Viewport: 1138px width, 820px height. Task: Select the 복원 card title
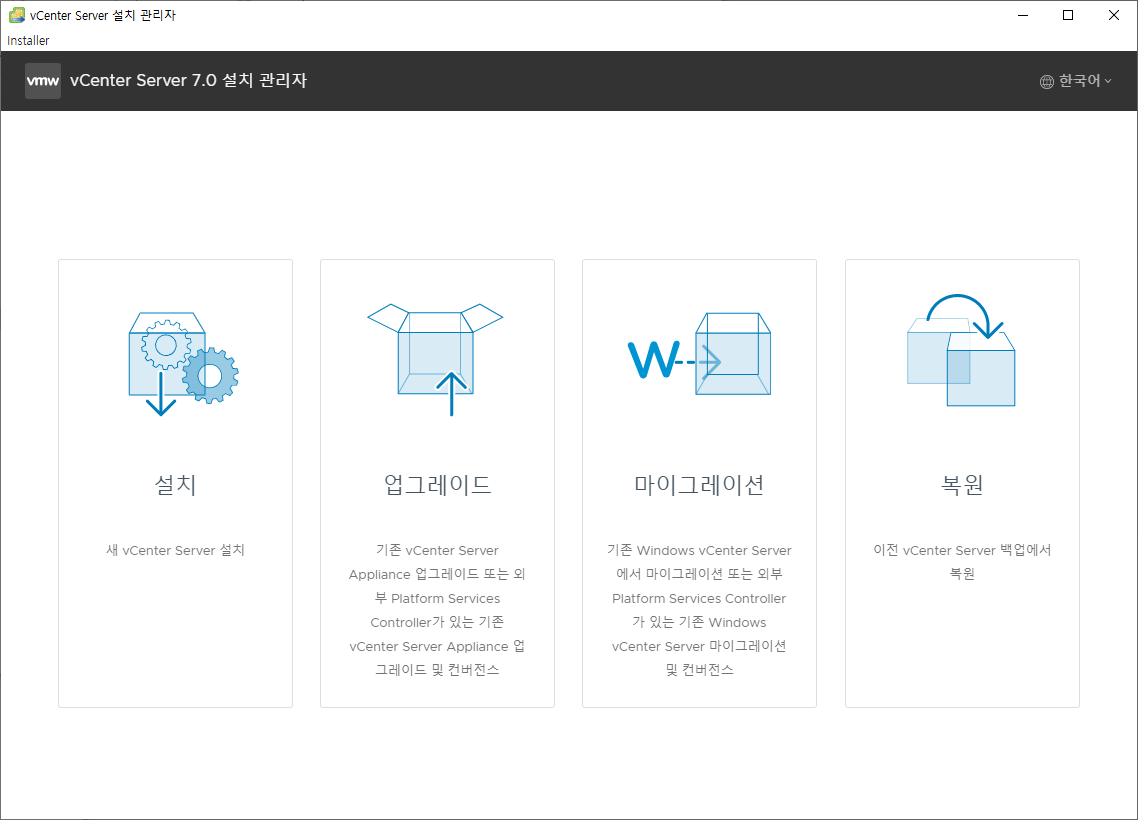(962, 484)
